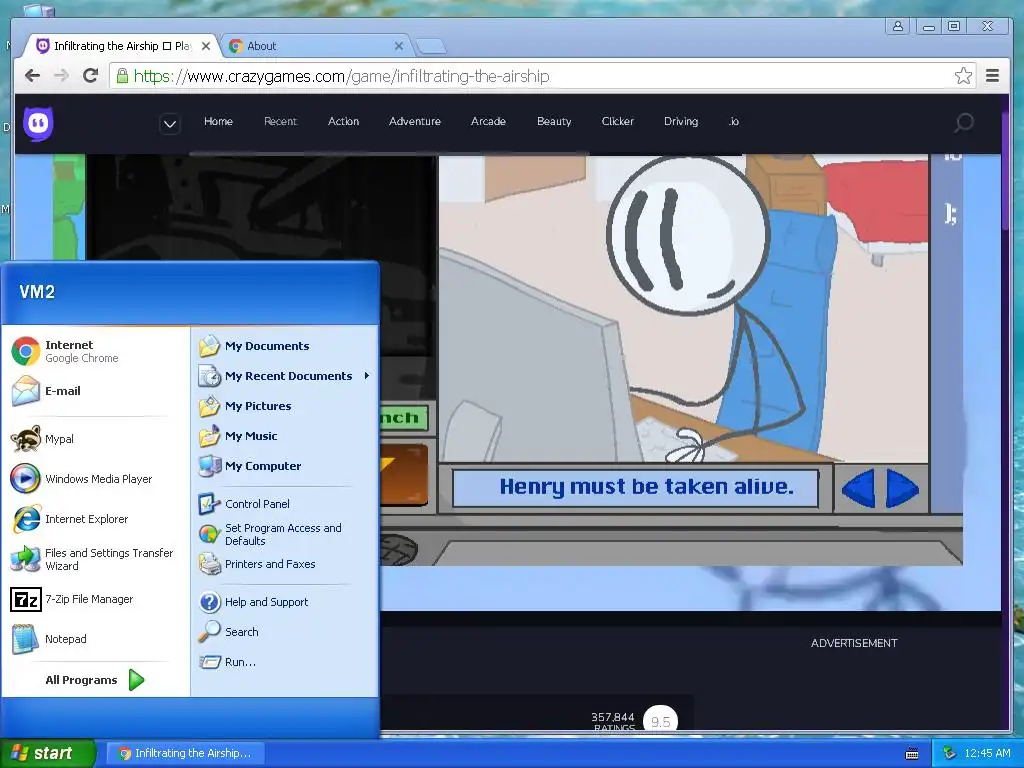Click system tray clock 12:45 AM

[987, 753]
